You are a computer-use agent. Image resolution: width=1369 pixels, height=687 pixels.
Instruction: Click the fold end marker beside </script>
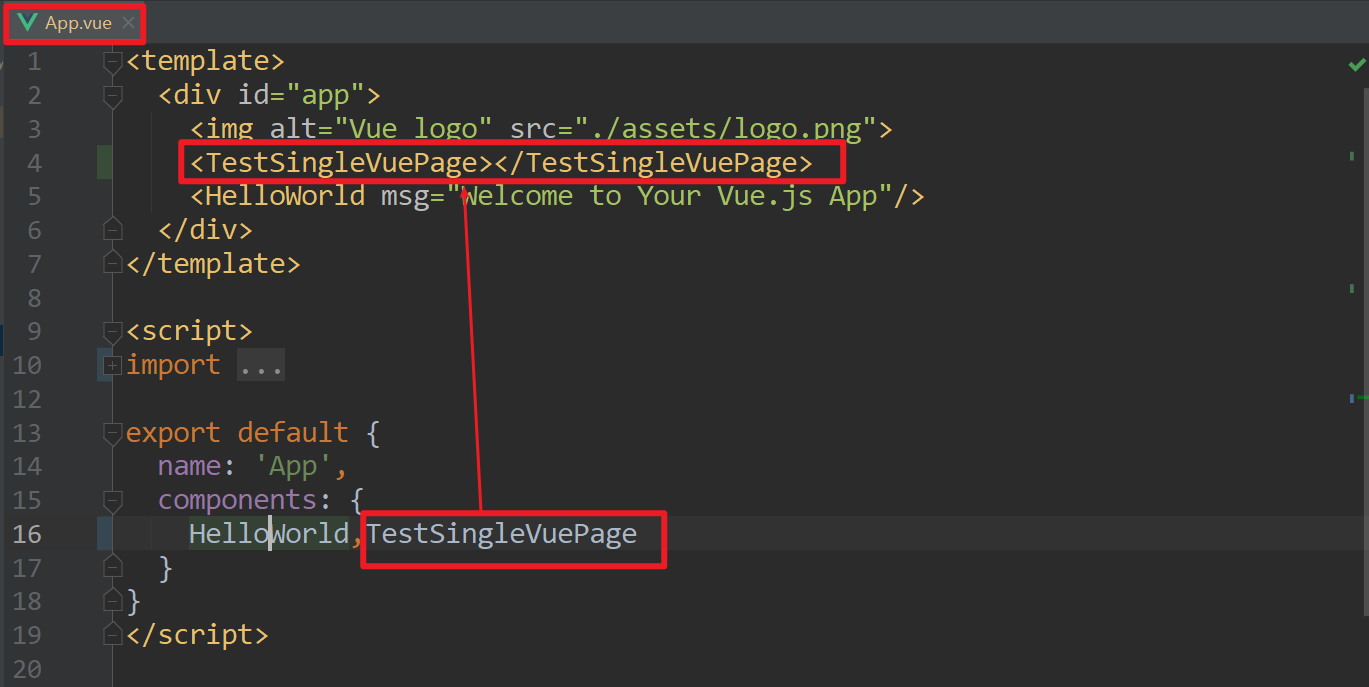[x=112, y=635]
